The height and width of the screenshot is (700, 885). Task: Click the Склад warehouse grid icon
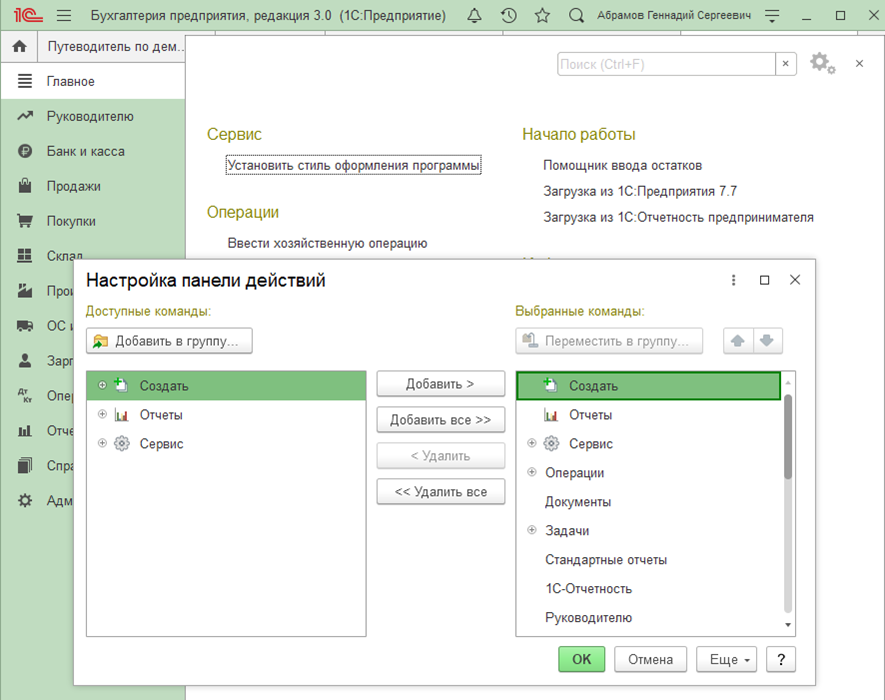tap(25, 256)
